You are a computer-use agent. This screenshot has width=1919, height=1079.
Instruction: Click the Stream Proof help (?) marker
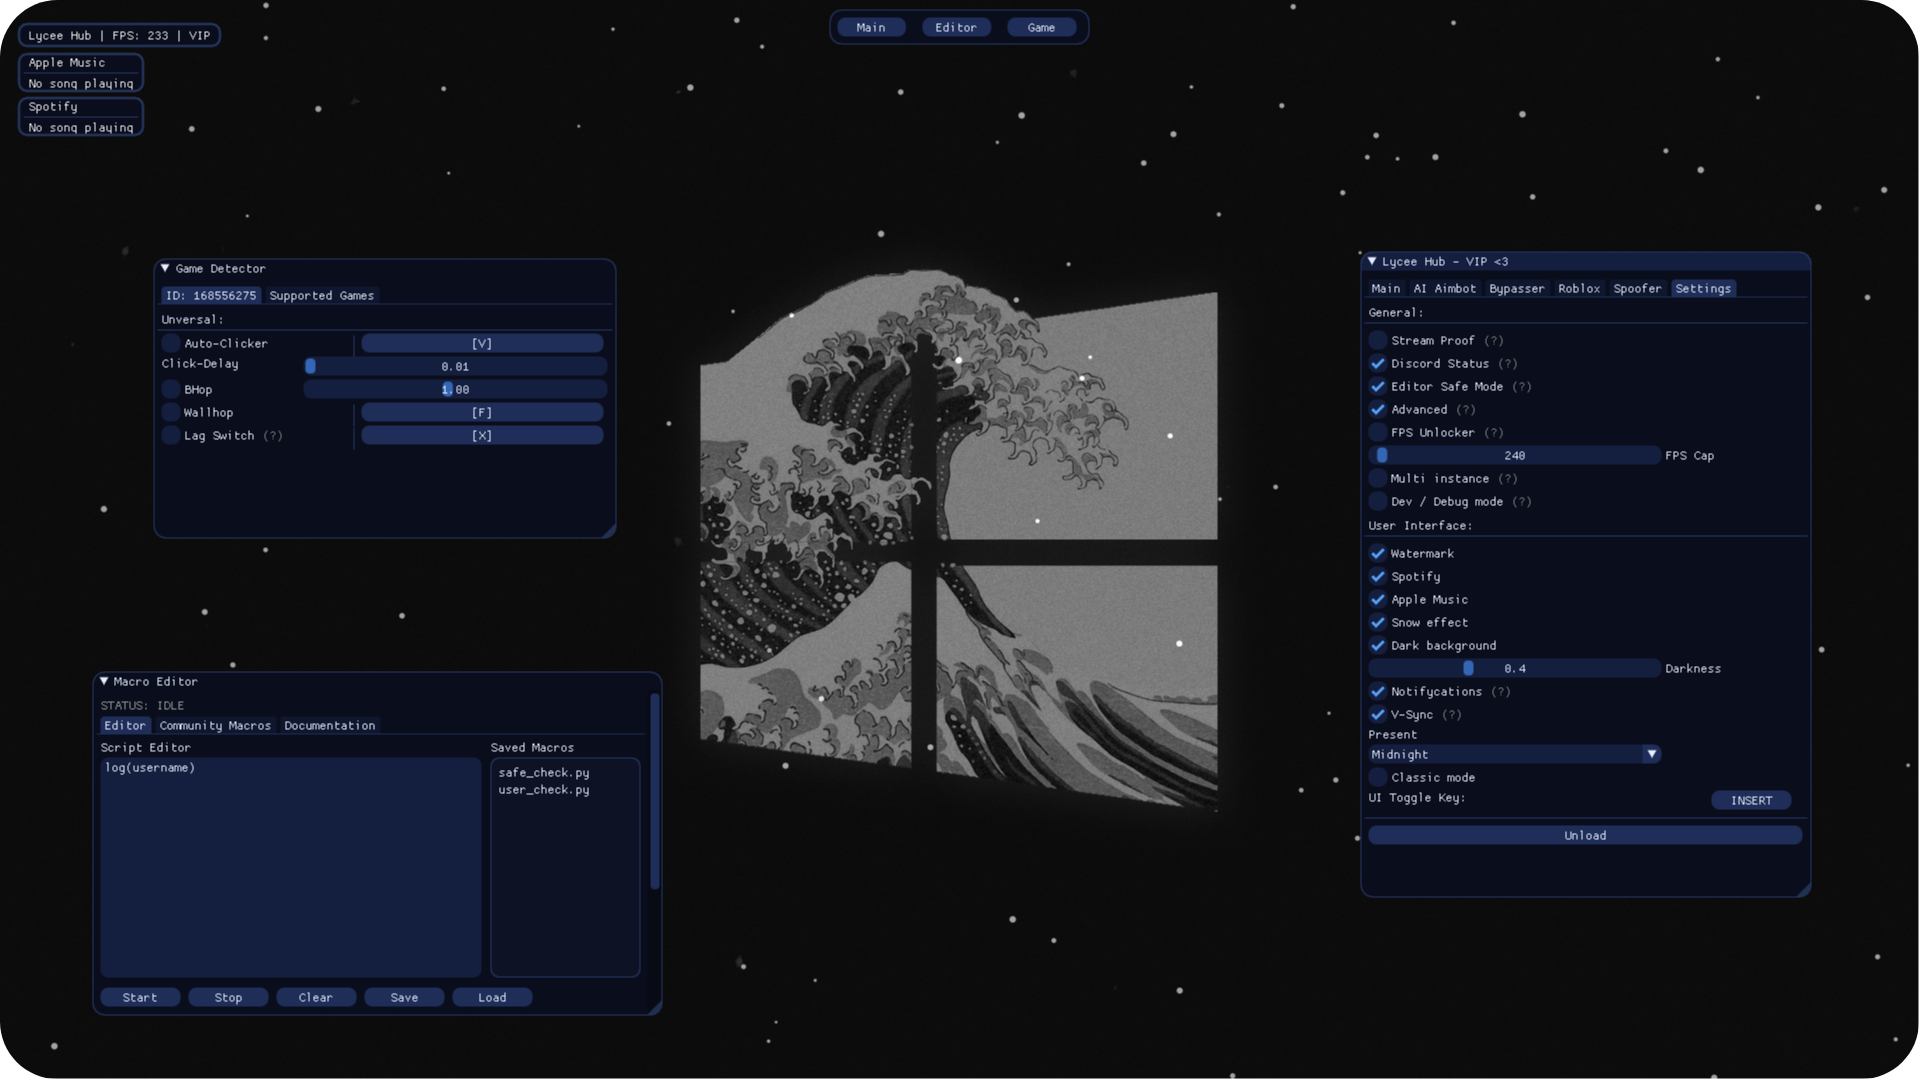click(x=1494, y=340)
